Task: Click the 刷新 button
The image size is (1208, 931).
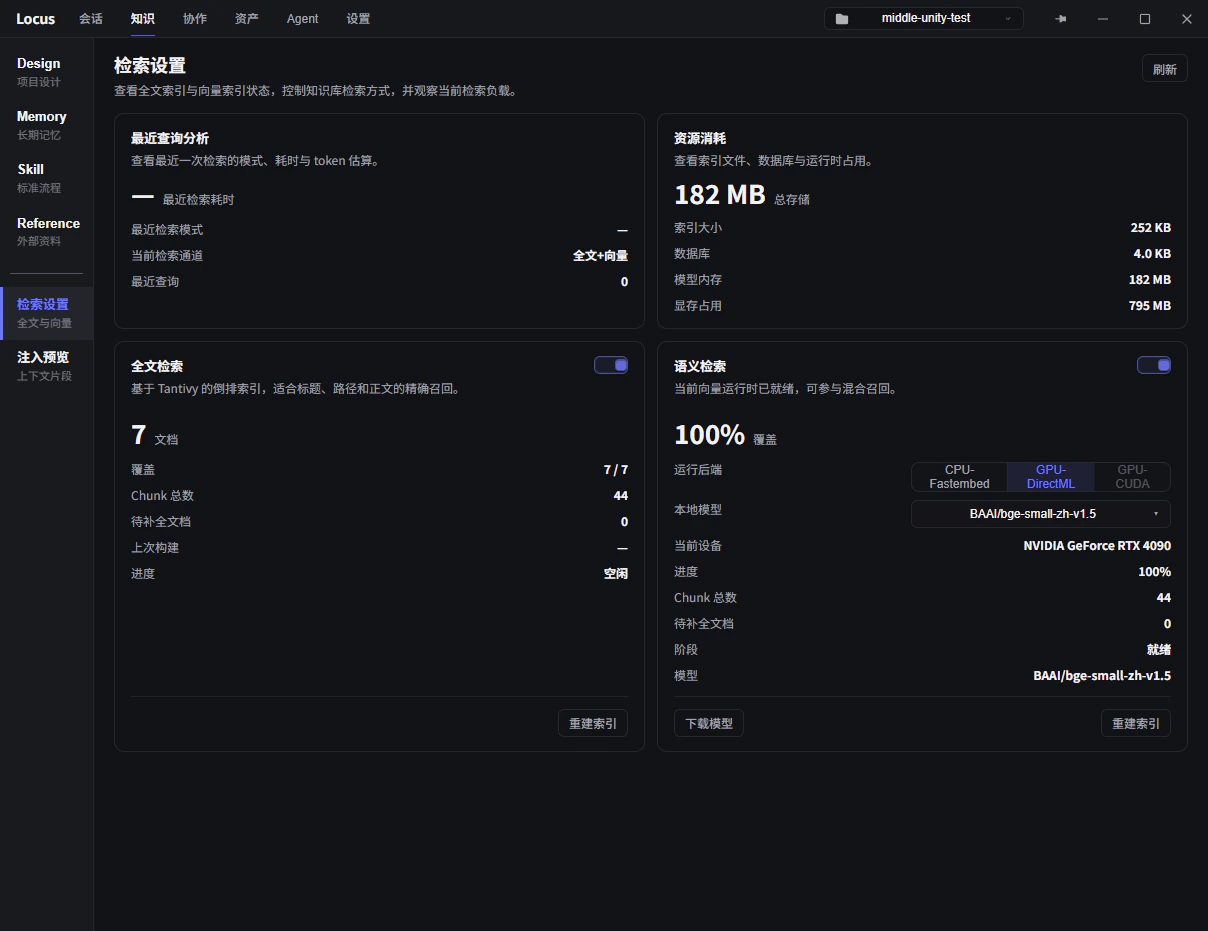Action: 1165,69
